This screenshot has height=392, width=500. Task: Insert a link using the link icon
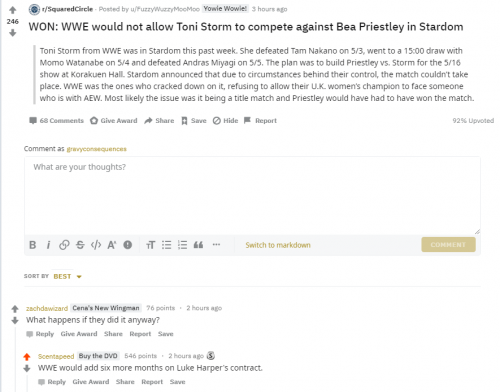[x=64, y=245]
